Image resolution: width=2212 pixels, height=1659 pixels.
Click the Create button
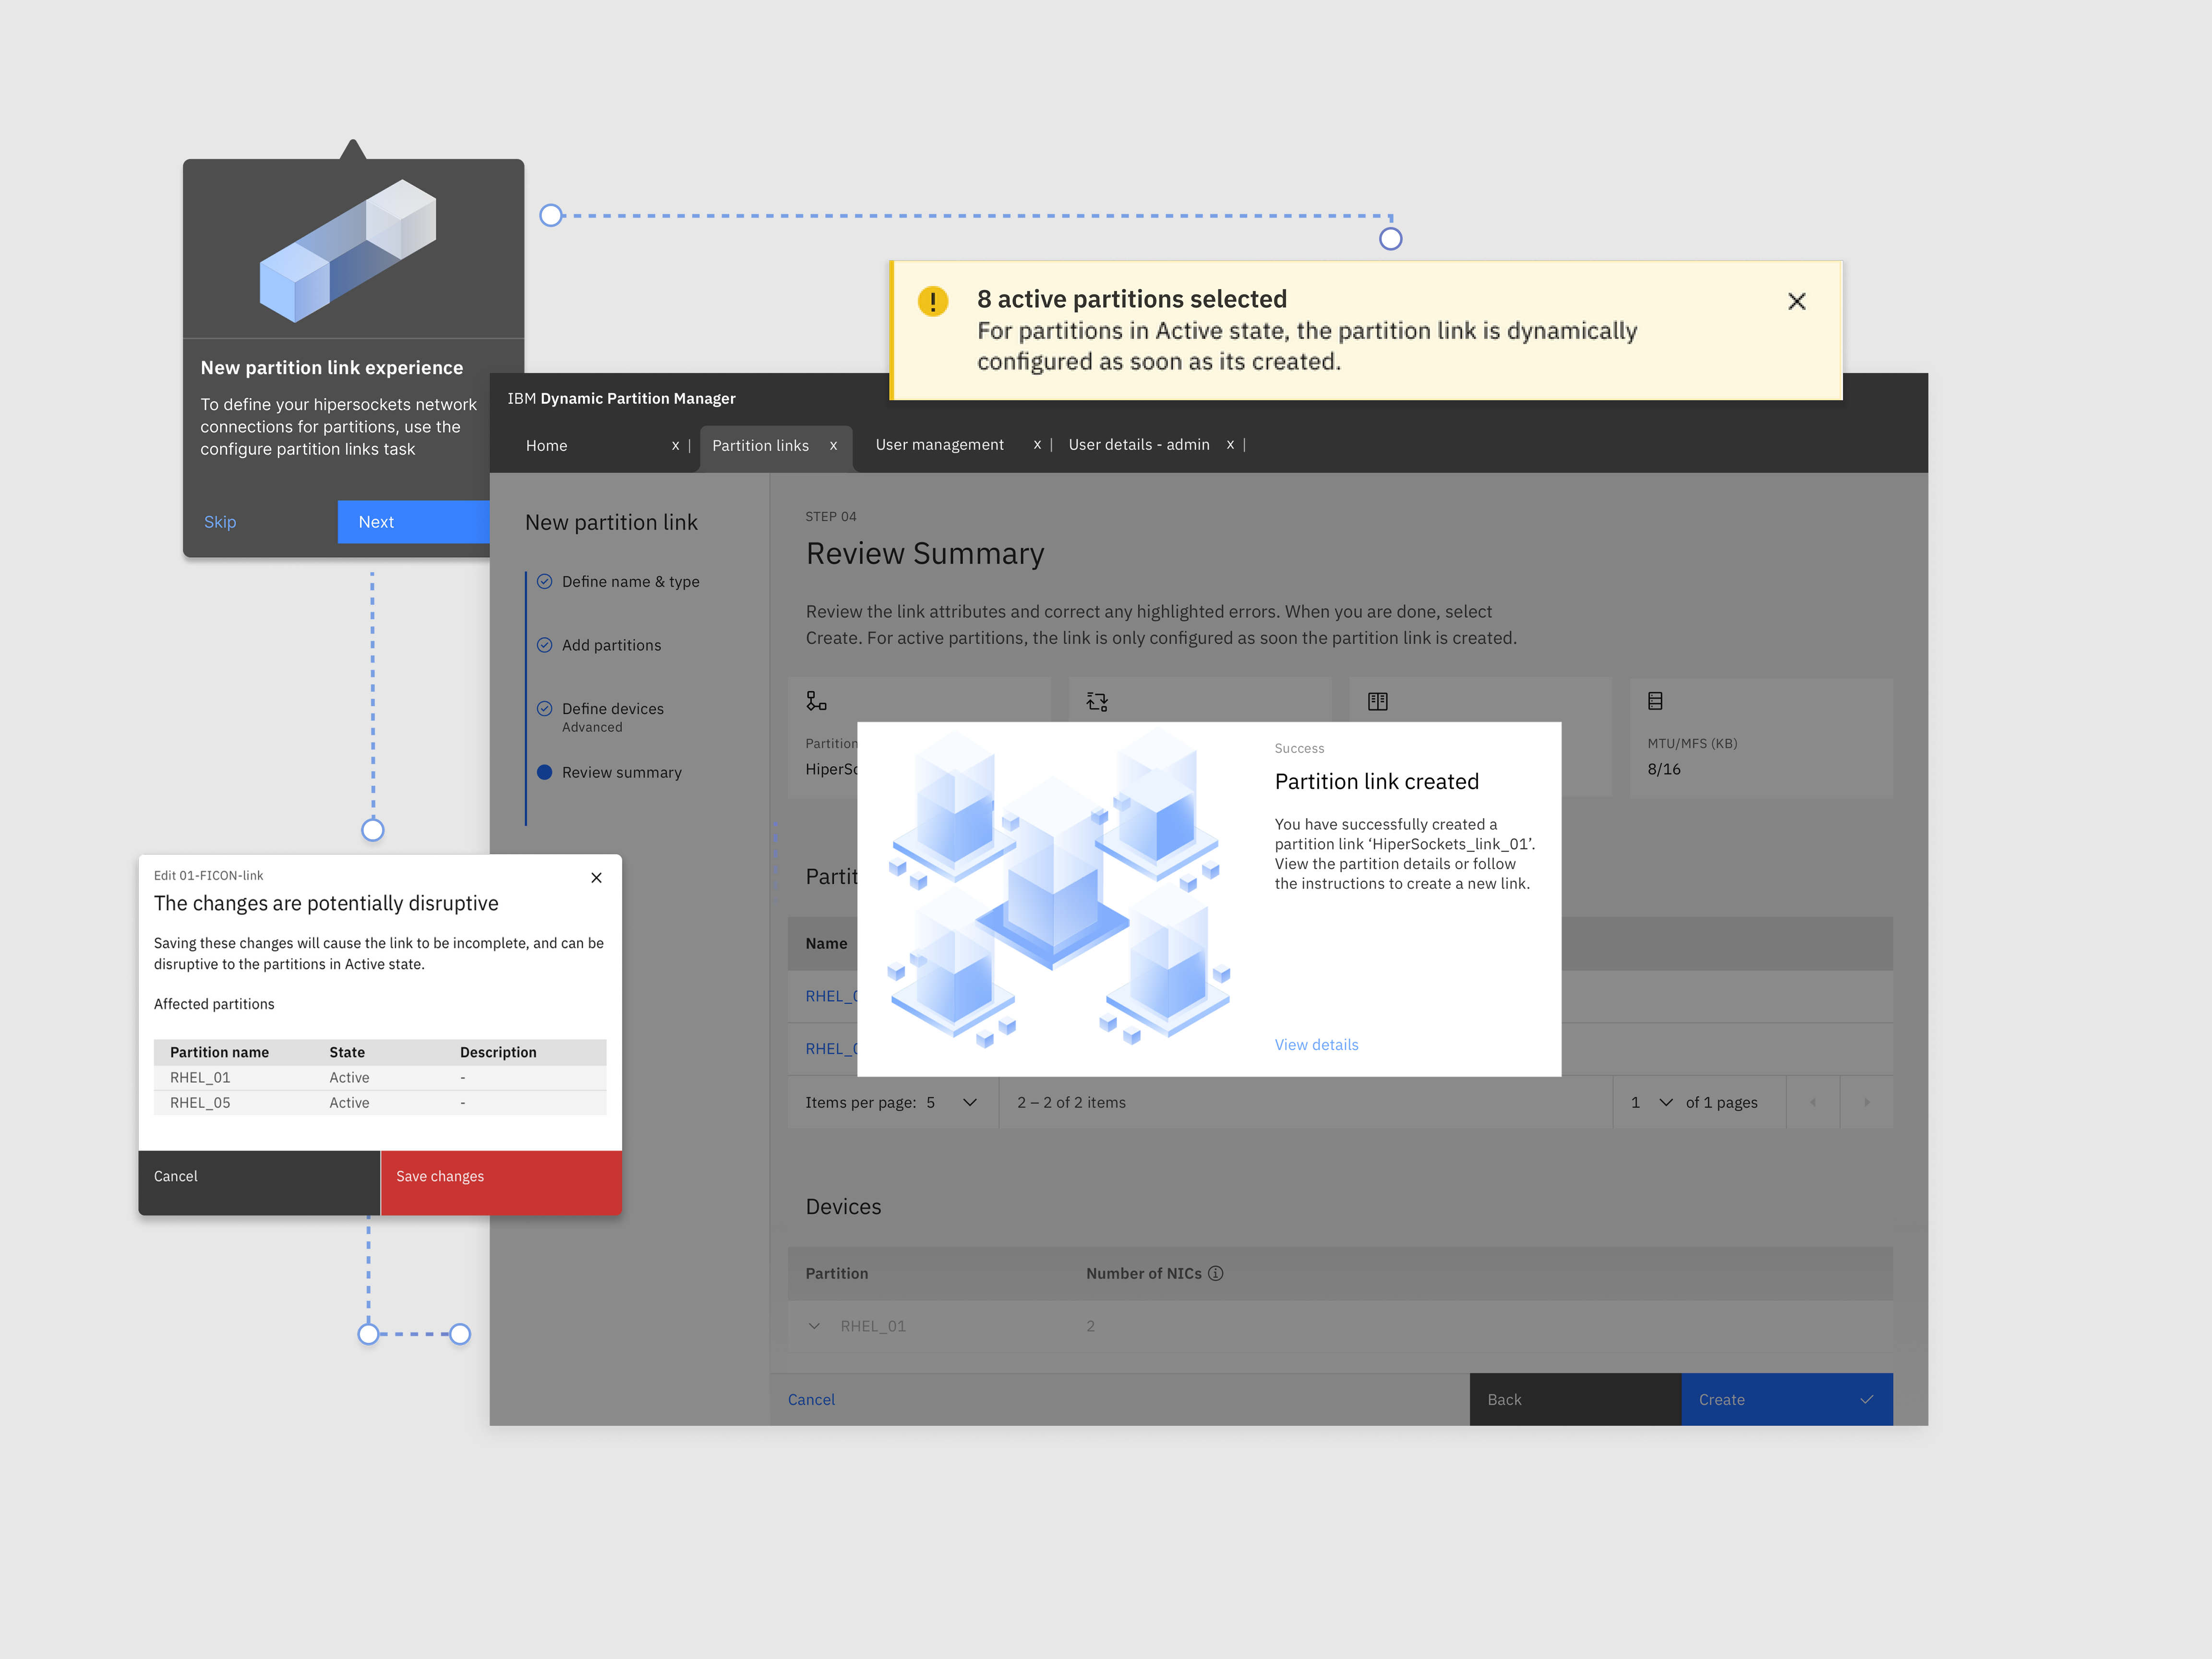point(1786,1399)
